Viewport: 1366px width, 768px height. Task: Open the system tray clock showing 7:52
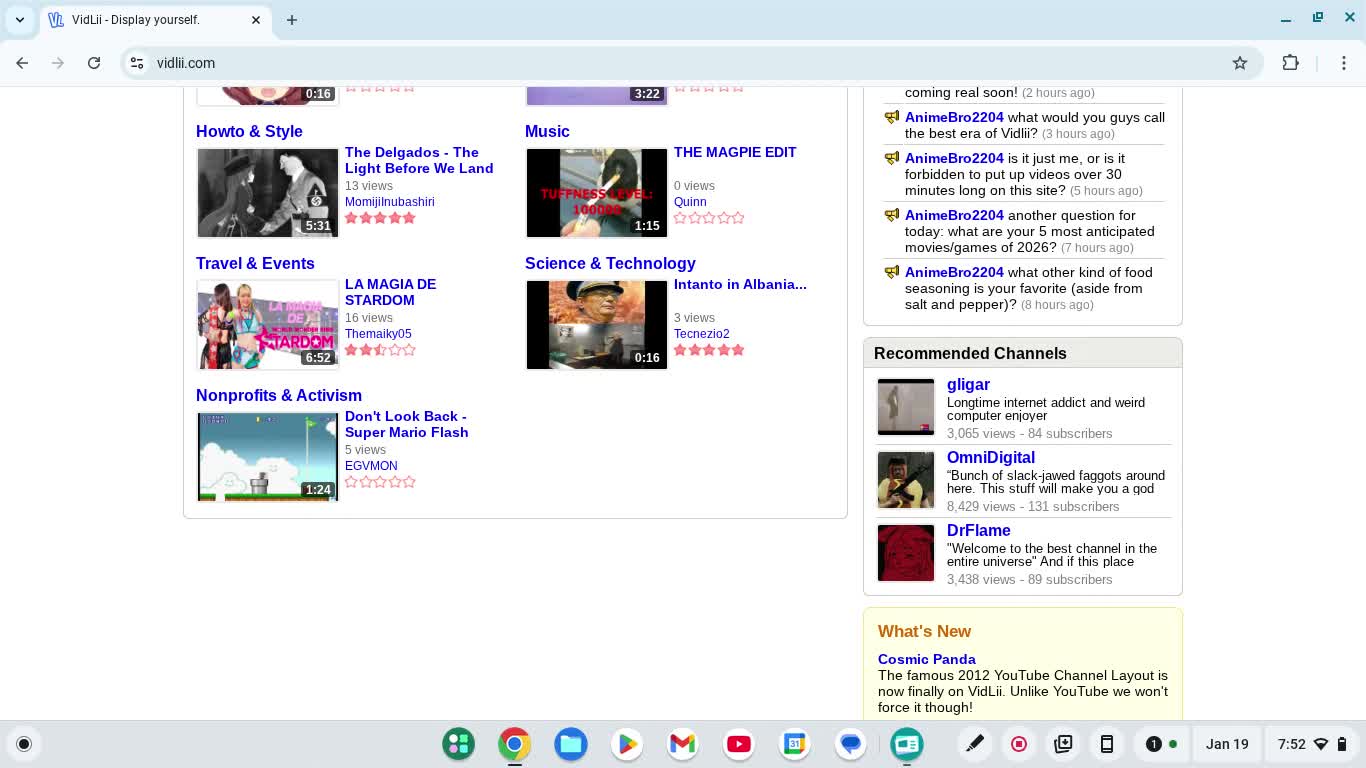[x=1291, y=744]
